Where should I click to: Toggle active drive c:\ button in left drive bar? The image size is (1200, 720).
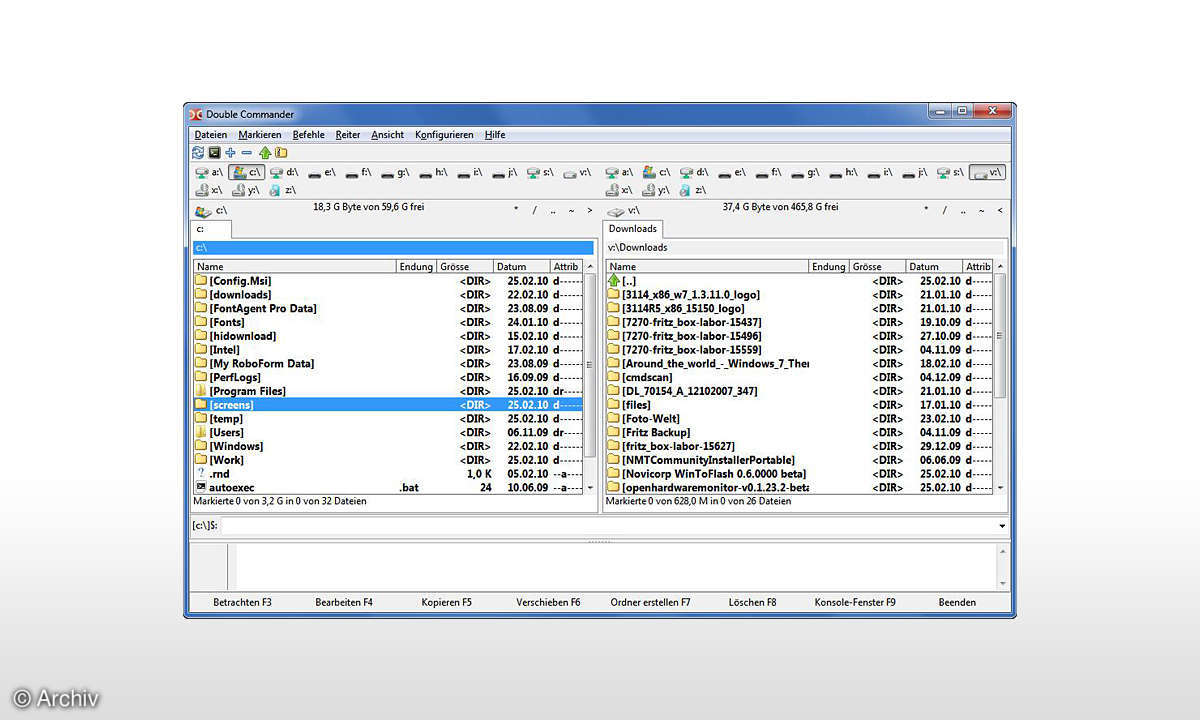(246, 173)
